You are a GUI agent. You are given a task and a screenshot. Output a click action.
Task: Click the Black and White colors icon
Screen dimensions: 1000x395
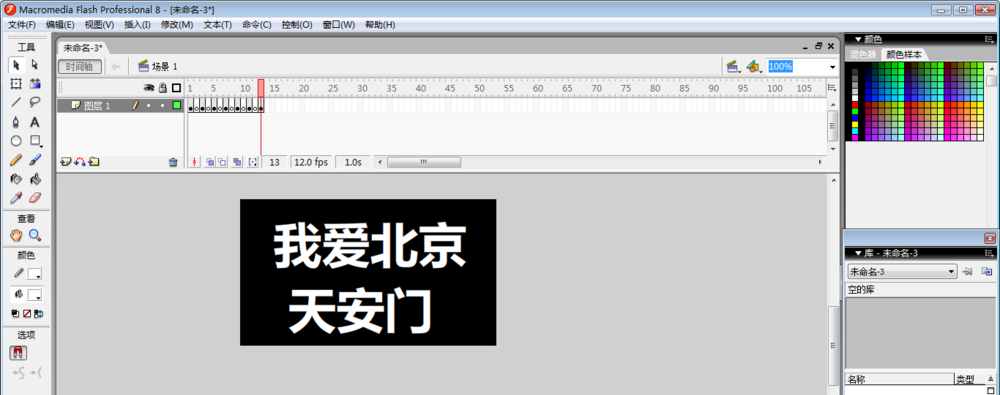[15, 314]
